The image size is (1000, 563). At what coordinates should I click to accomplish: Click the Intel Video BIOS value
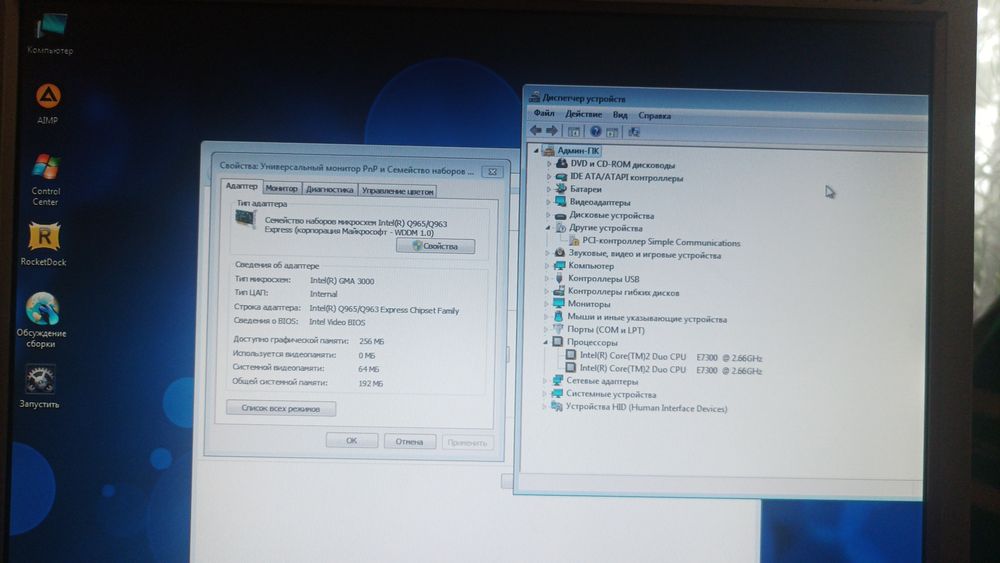pos(337,322)
